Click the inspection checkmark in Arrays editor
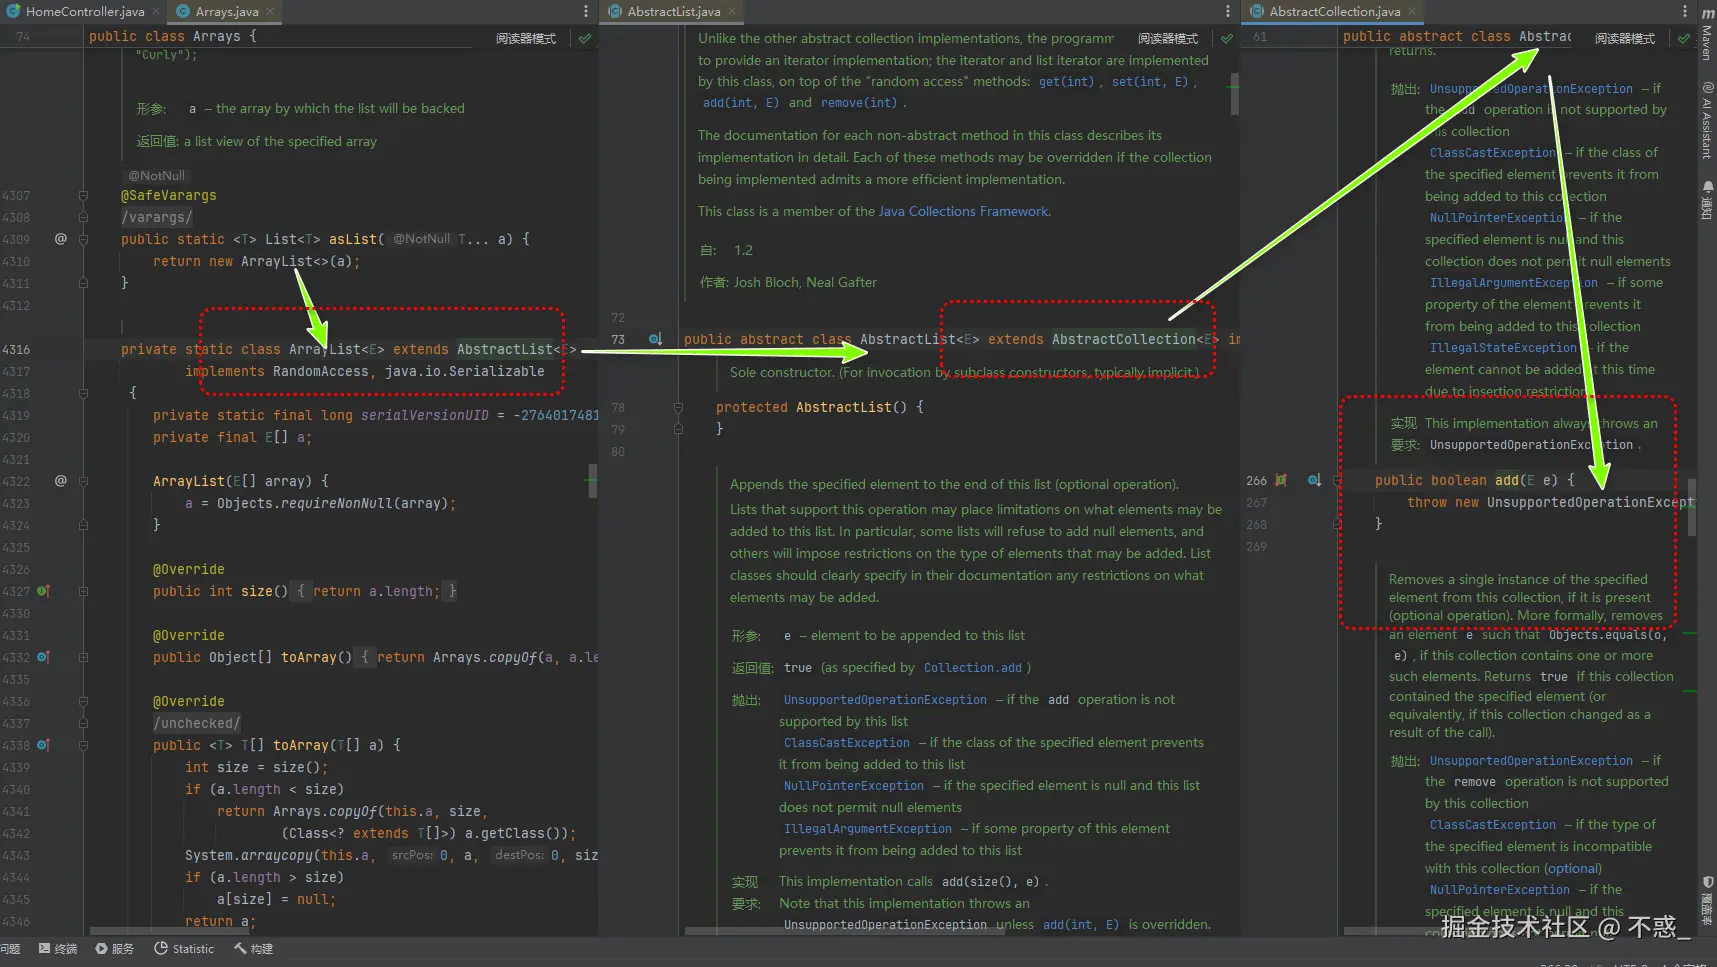1717x967 pixels. tap(585, 38)
